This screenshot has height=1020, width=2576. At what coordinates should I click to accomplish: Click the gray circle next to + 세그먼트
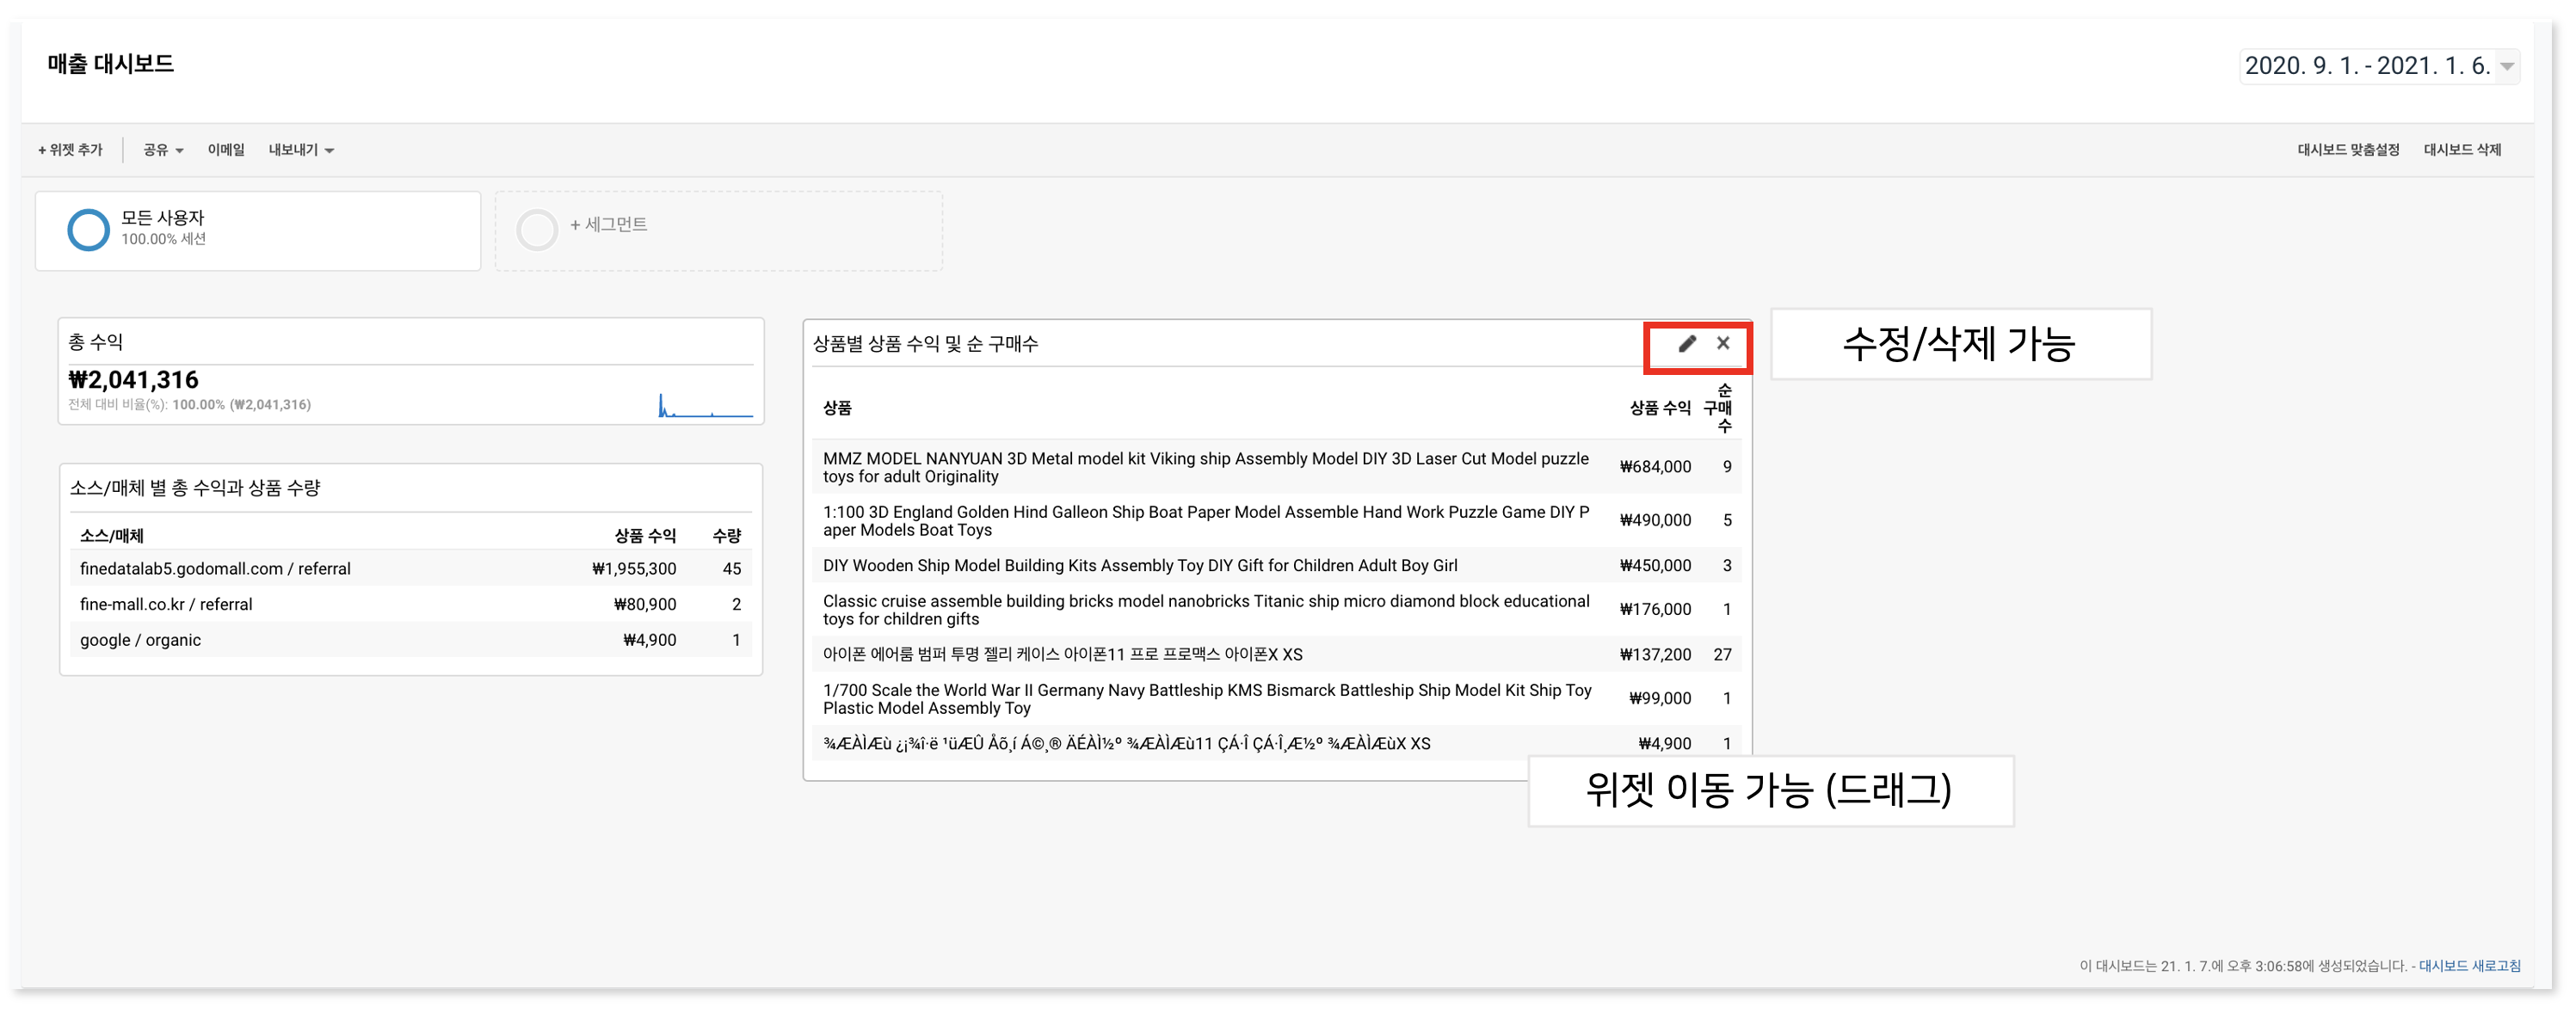click(x=537, y=229)
